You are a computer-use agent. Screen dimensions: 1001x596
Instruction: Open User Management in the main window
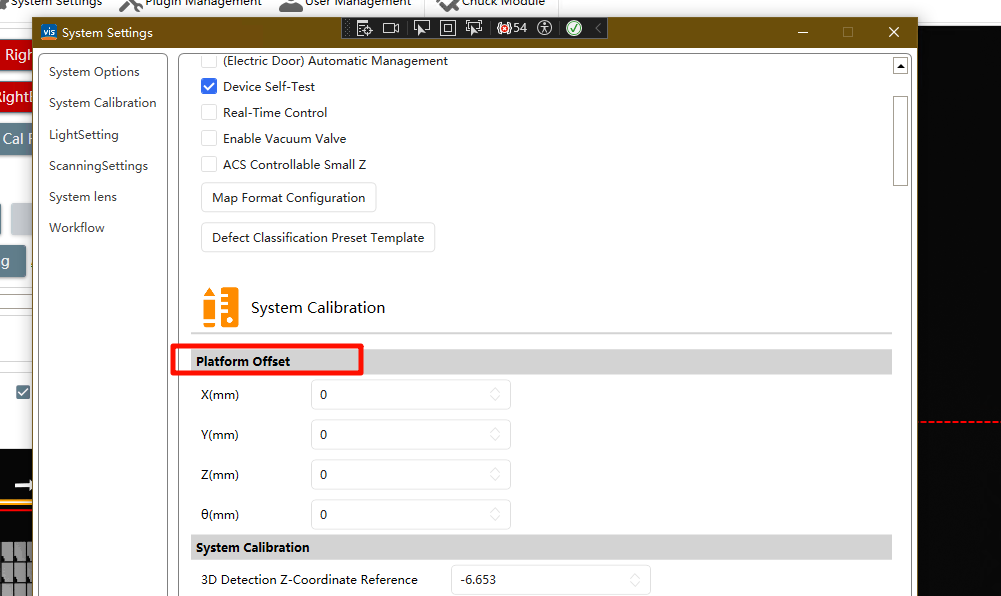pos(345,4)
